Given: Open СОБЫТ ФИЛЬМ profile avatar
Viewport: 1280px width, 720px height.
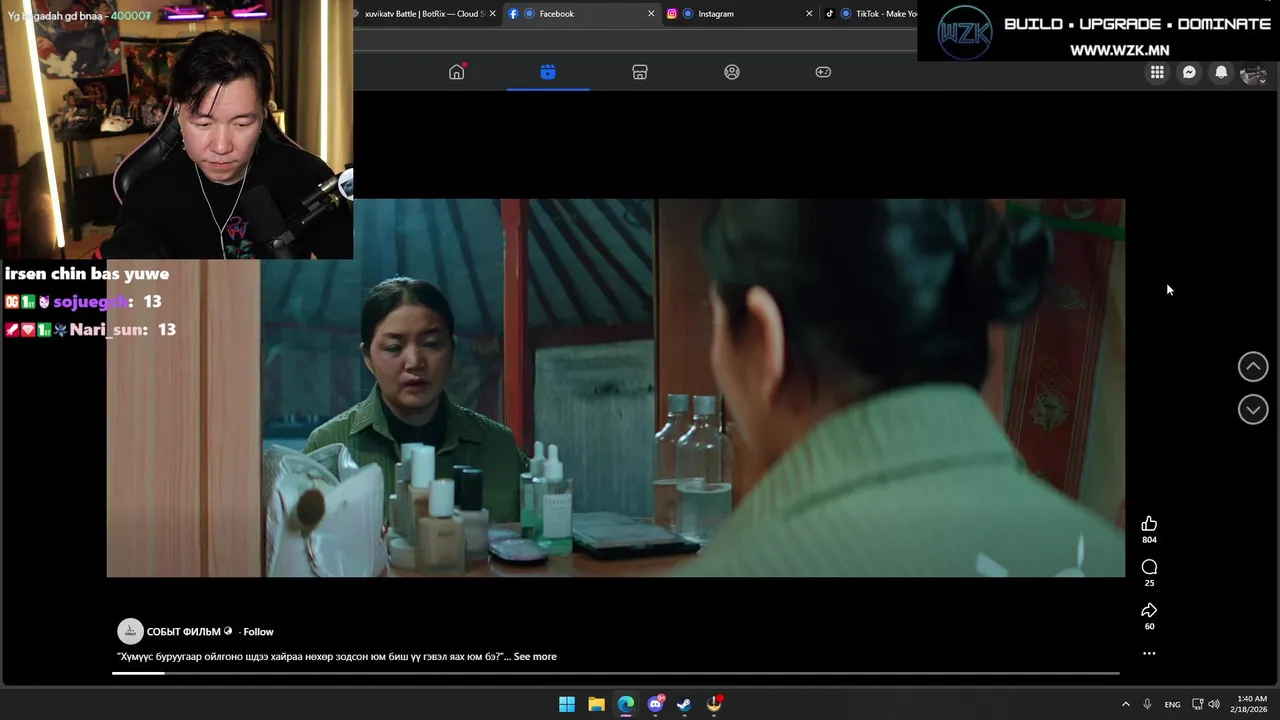Looking at the screenshot, I should coord(130,631).
